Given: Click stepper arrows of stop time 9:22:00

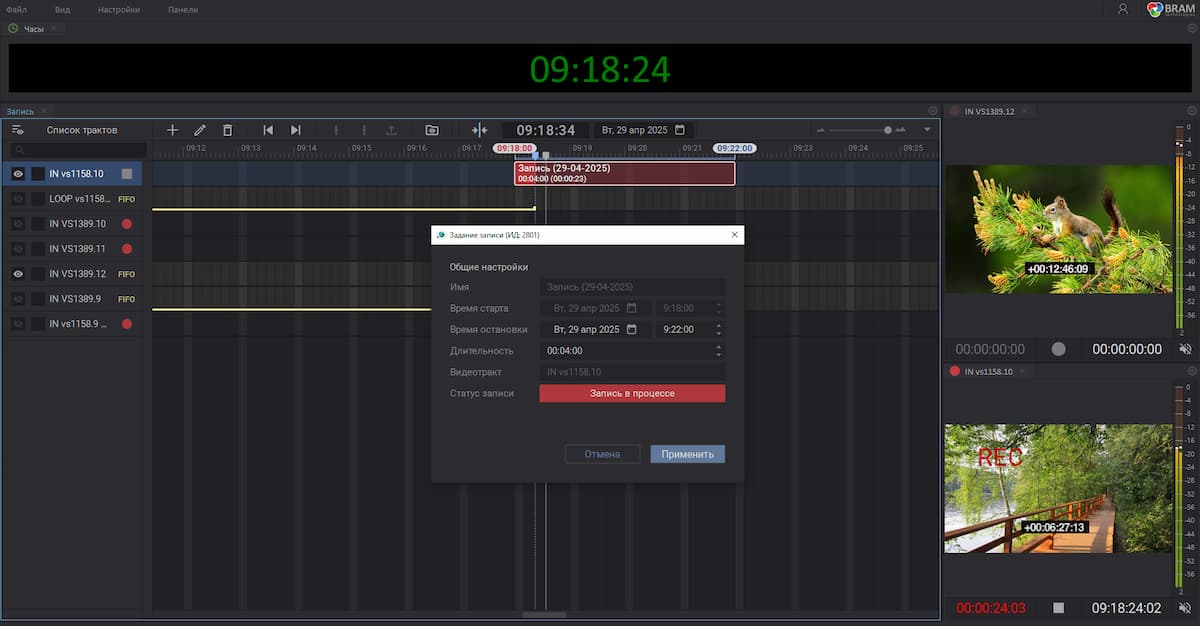Looking at the screenshot, I should click(x=719, y=329).
